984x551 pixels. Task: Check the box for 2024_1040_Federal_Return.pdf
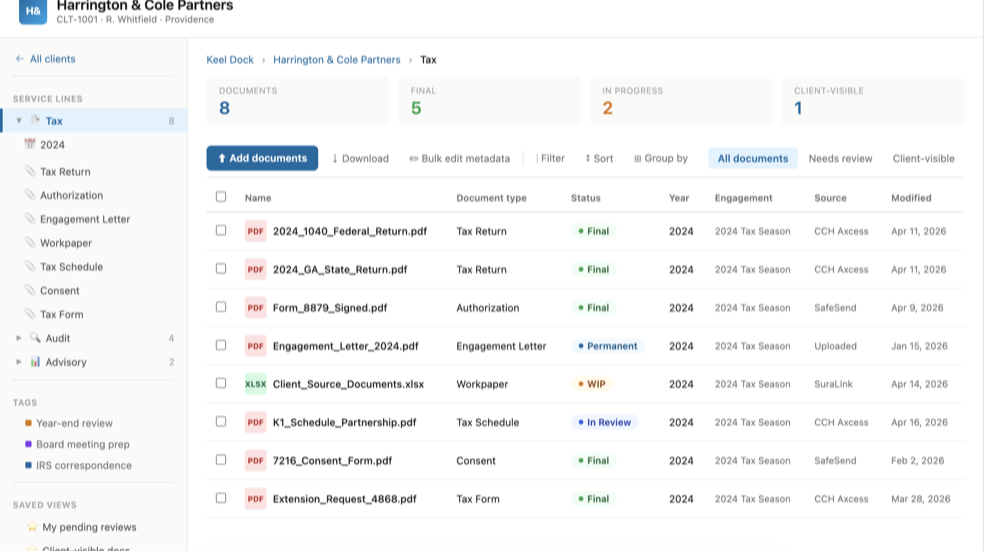tap(221, 230)
